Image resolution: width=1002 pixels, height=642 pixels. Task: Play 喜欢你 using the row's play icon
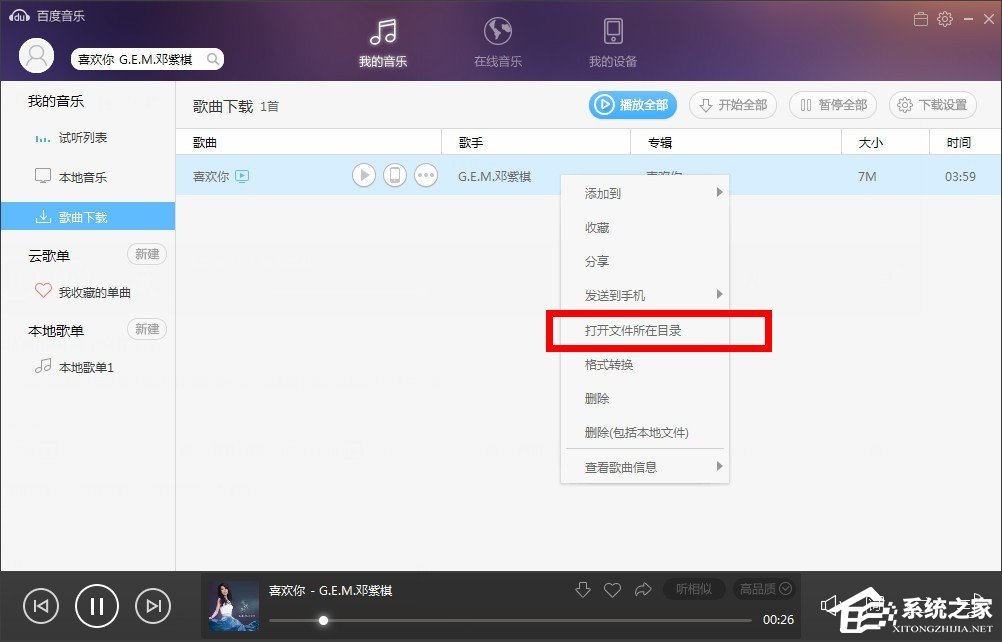coord(363,174)
